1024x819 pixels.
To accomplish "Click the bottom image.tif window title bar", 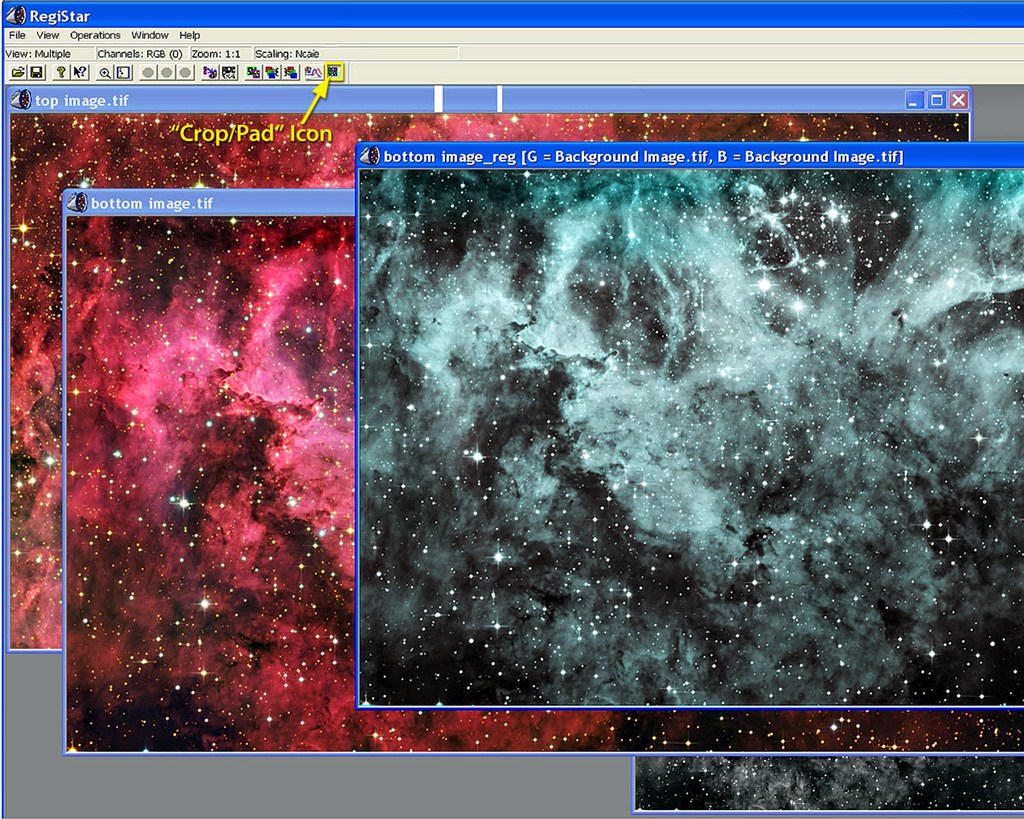I will point(209,203).
